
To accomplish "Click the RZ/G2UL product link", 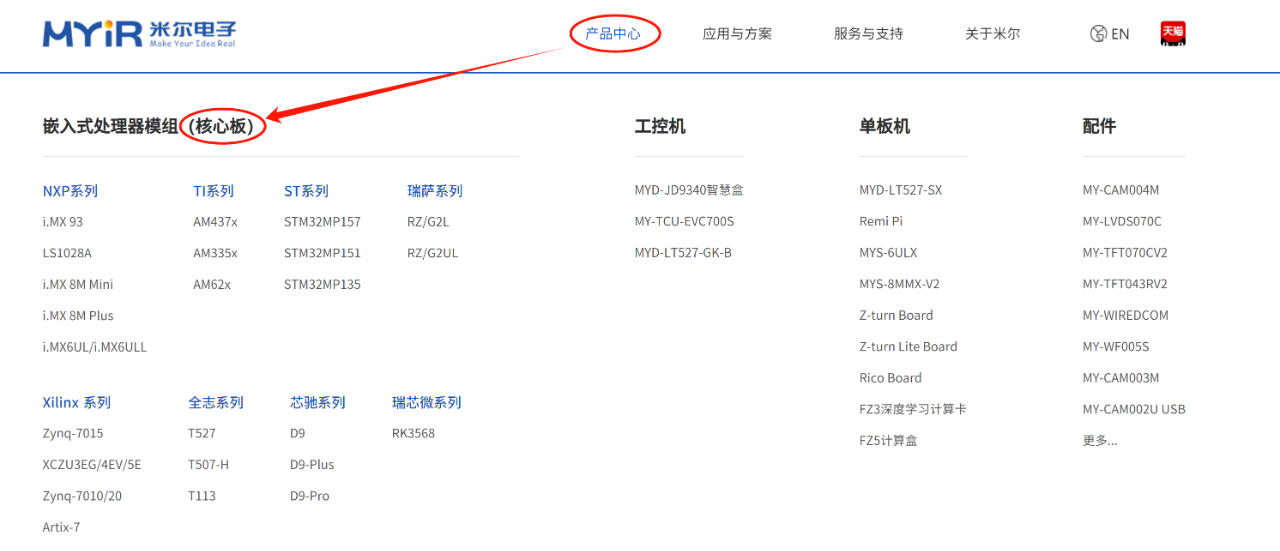I will (x=432, y=253).
